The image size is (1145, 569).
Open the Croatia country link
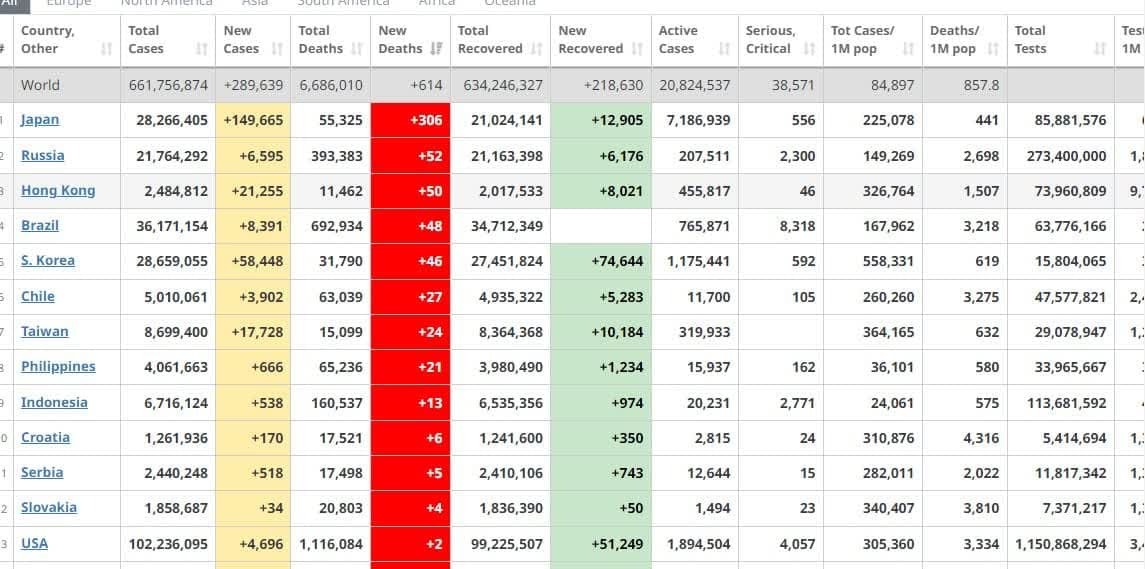pos(45,438)
